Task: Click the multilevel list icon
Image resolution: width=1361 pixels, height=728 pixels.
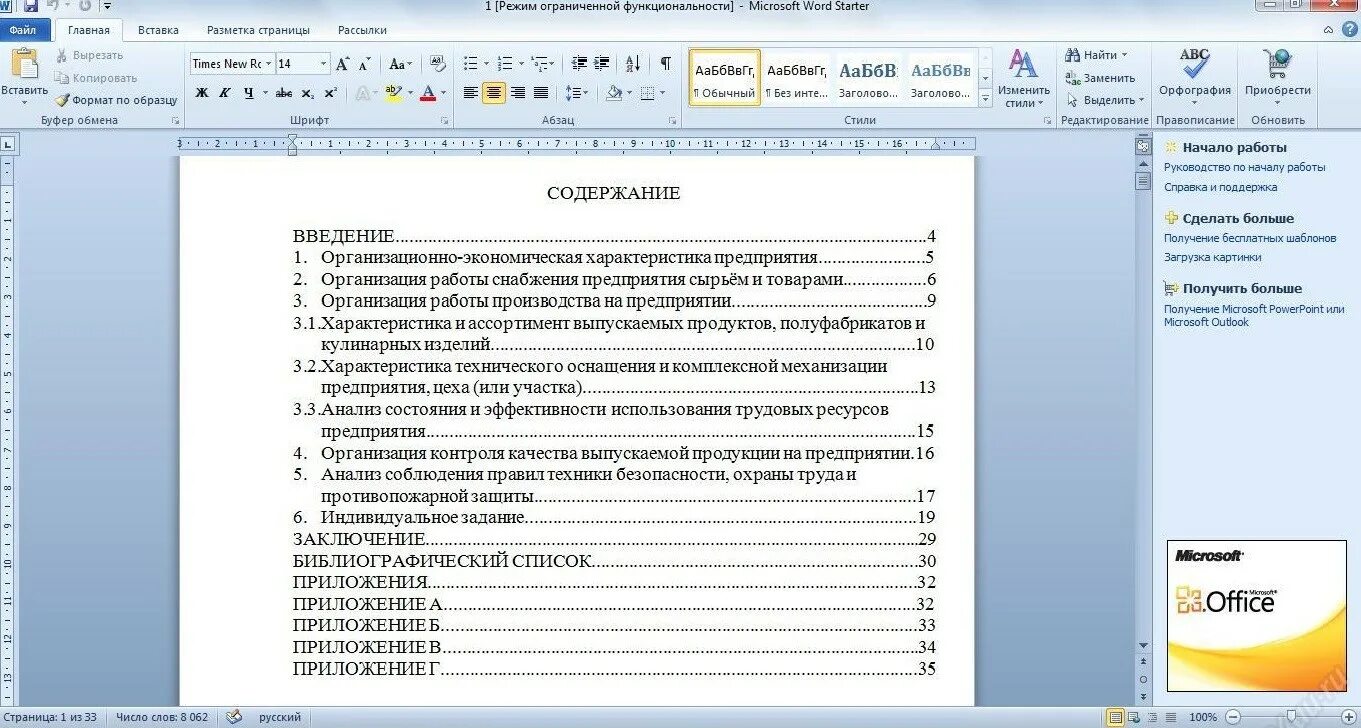Action: (540, 64)
